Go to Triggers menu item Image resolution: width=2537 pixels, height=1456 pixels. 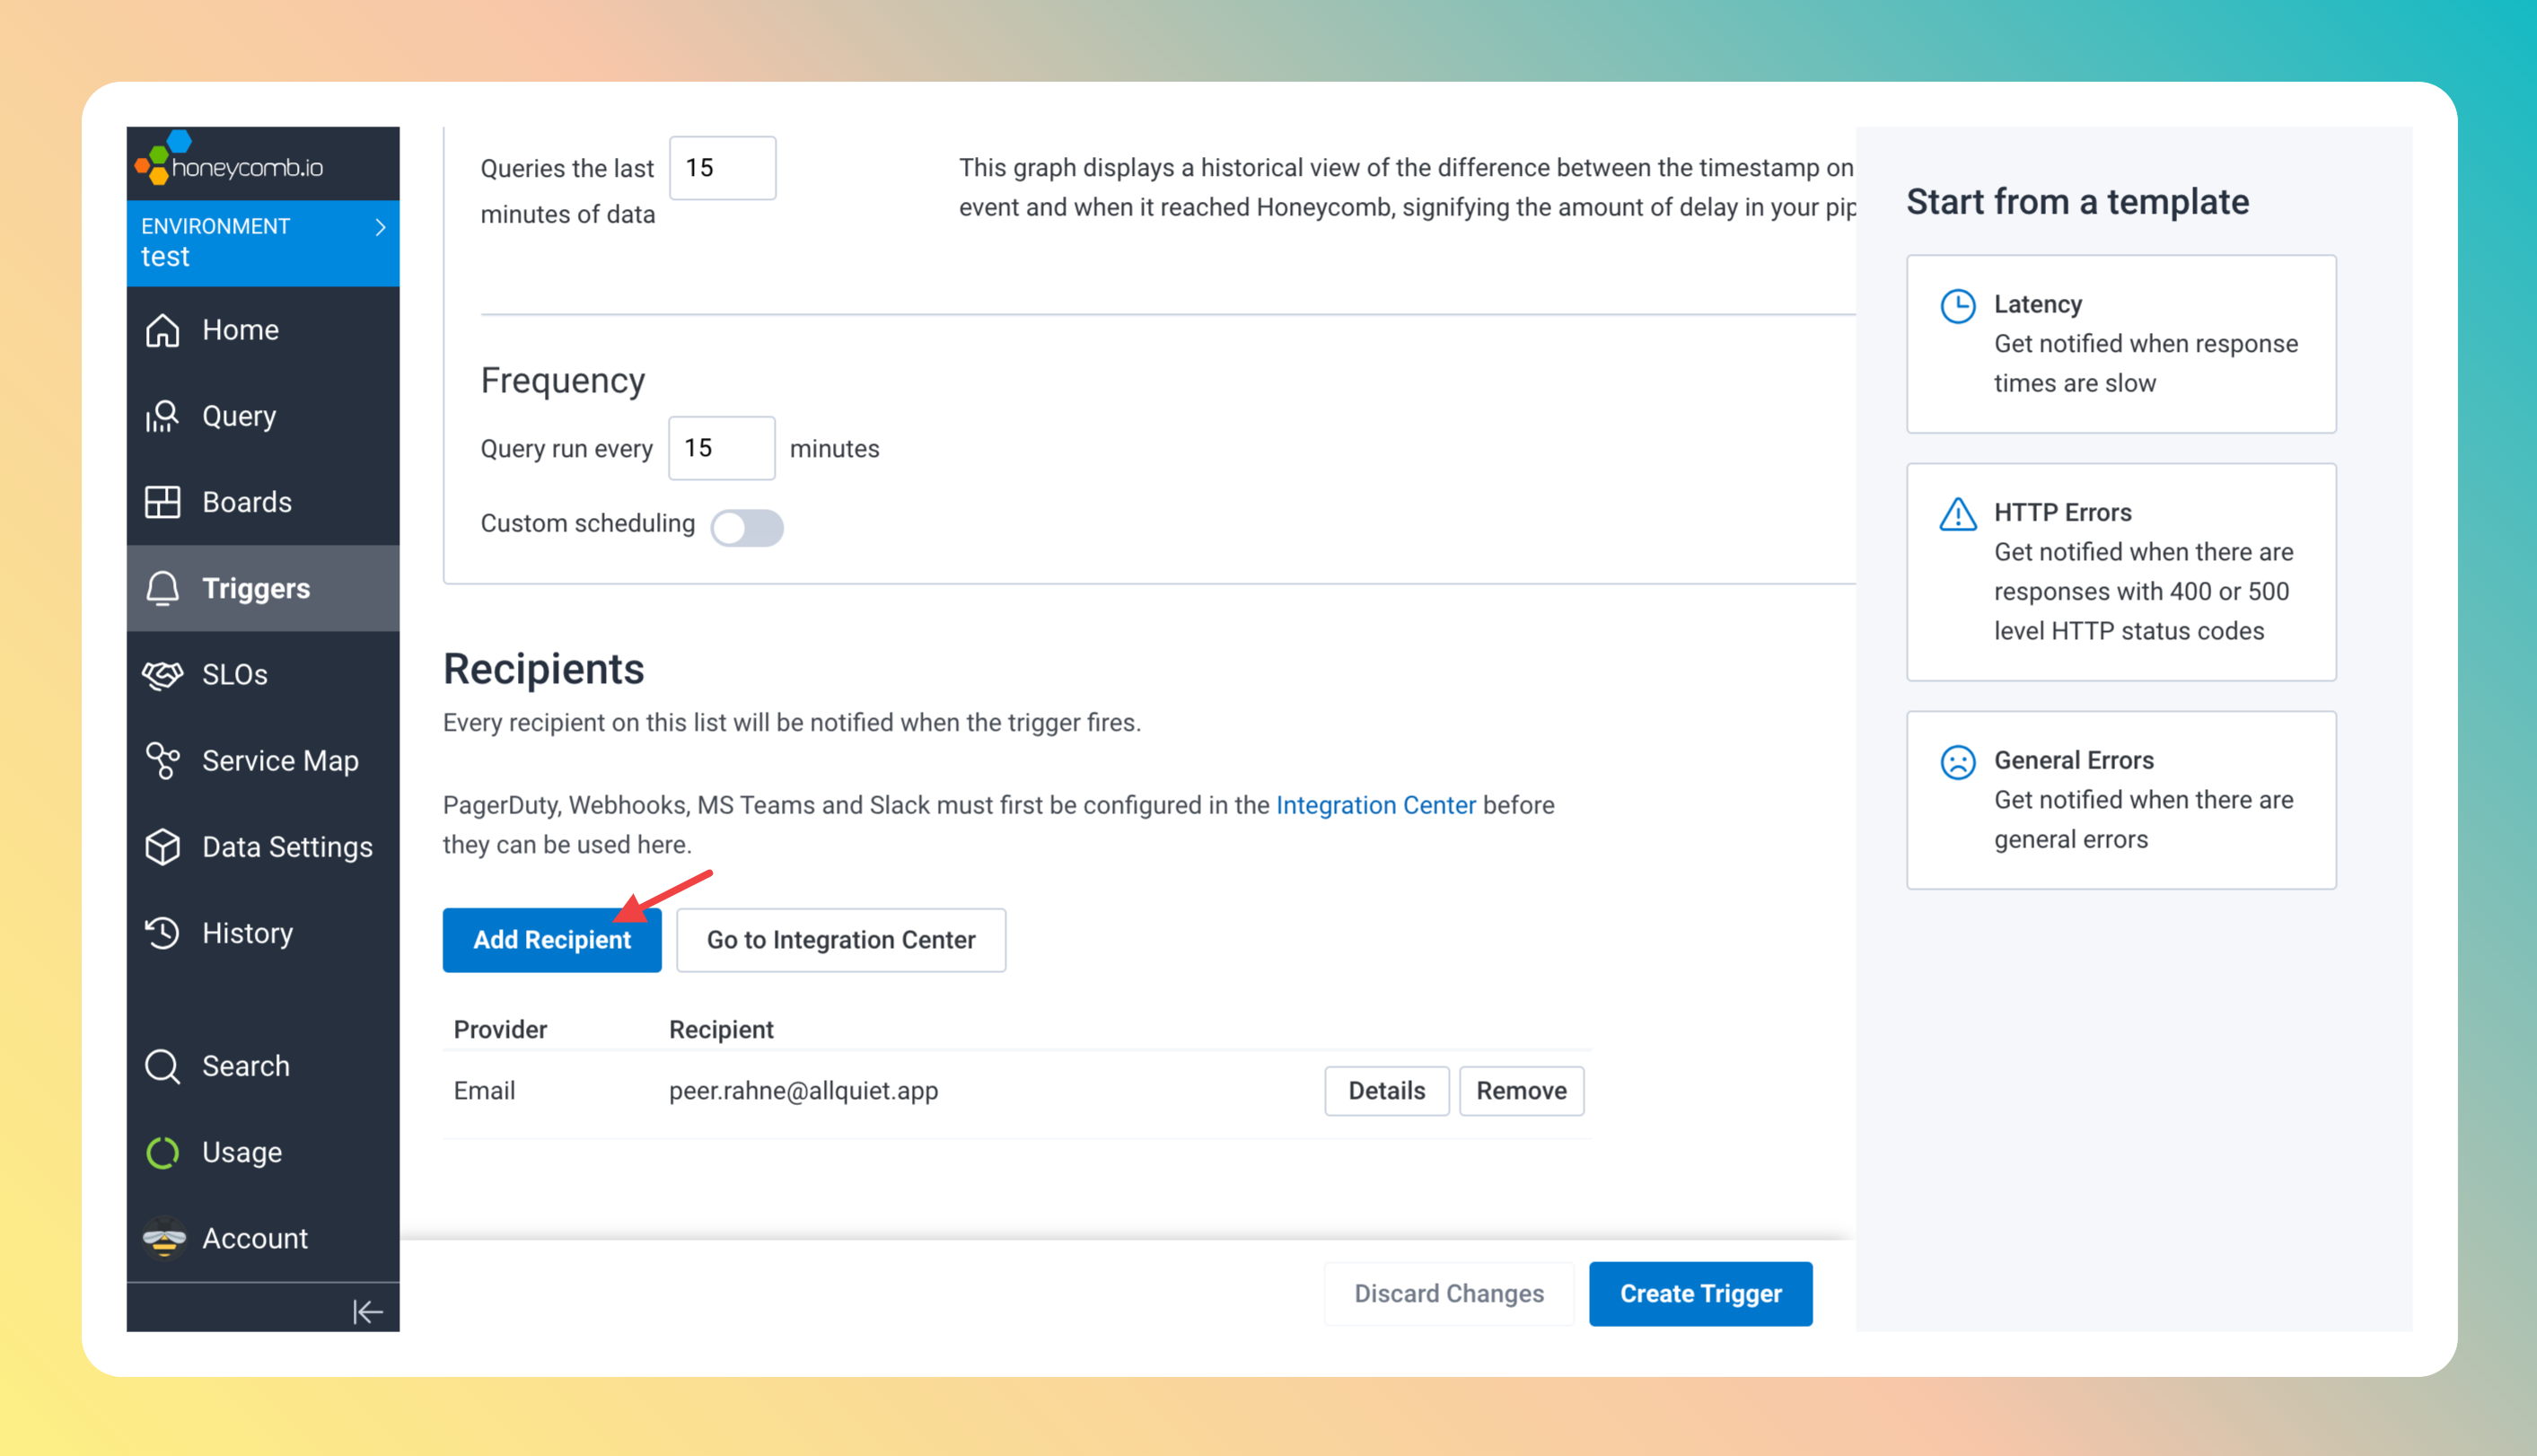point(256,588)
